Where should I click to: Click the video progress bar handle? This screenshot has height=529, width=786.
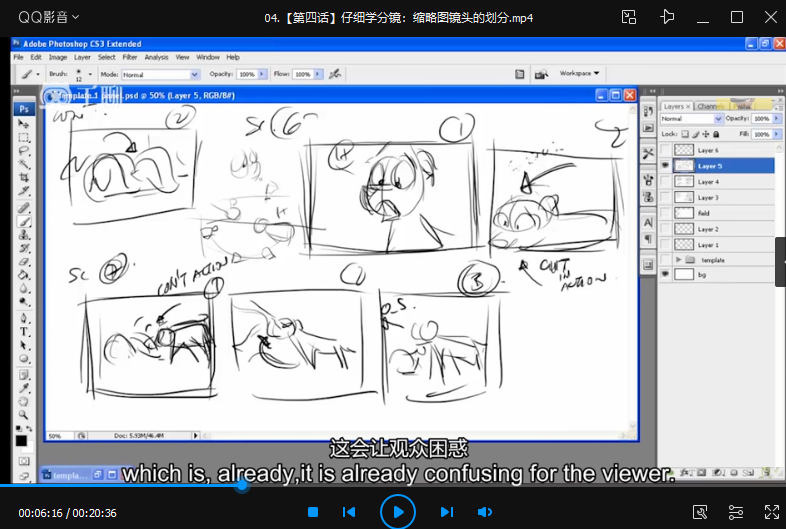click(242, 486)
